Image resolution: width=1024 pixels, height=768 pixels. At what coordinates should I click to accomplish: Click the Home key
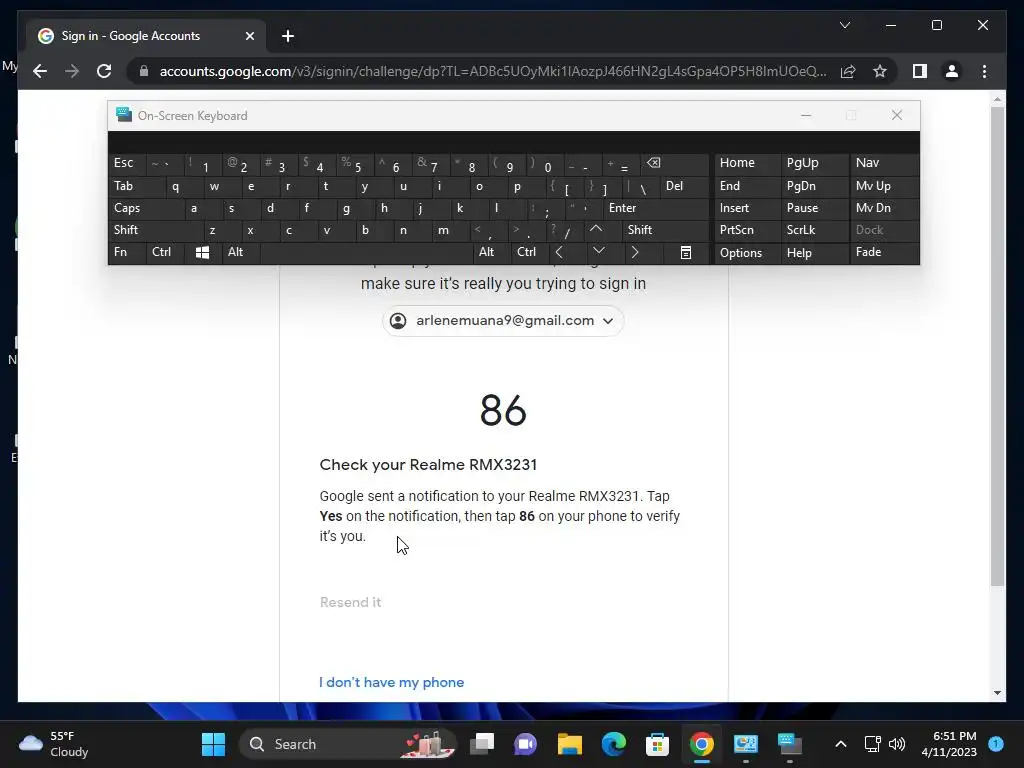(746, 163)
